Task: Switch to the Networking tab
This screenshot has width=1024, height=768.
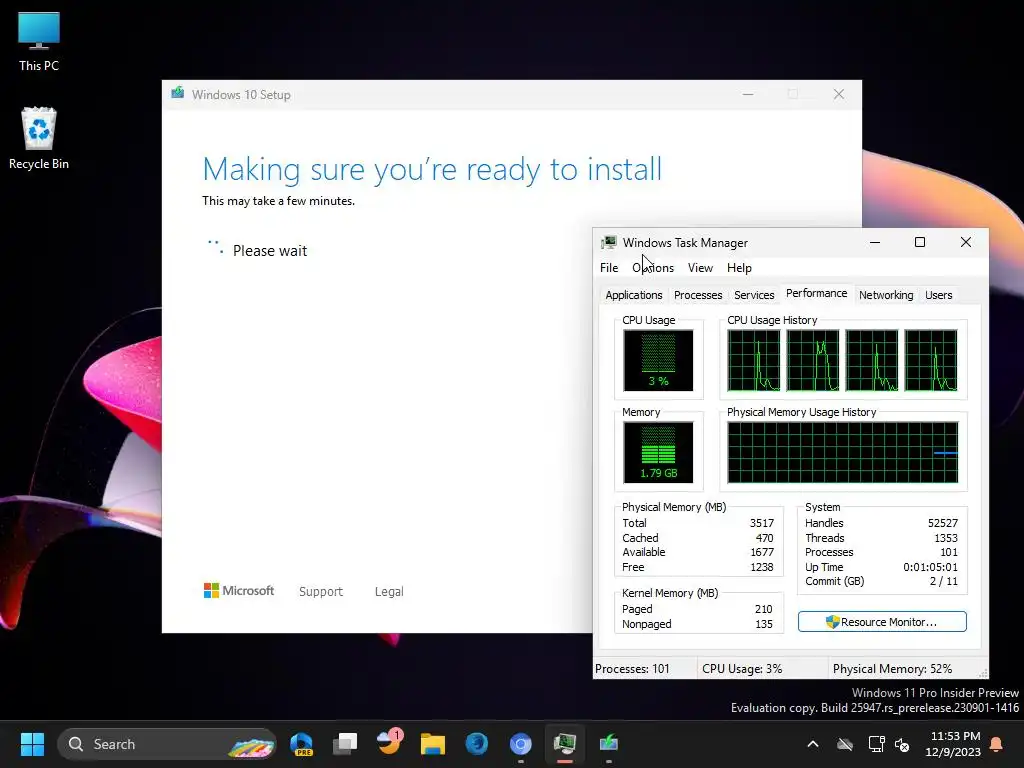Action: click(886, 295)
